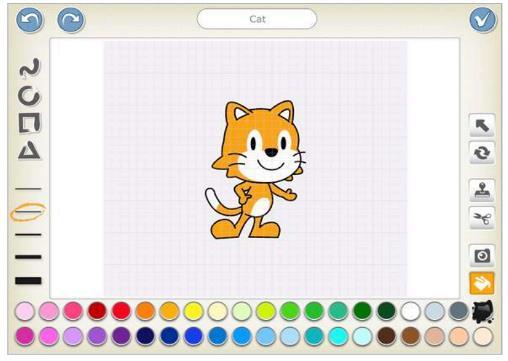Screen dimensions: 508x361
Task: Pick the dark brown color swatch
Action: point(387,336)
